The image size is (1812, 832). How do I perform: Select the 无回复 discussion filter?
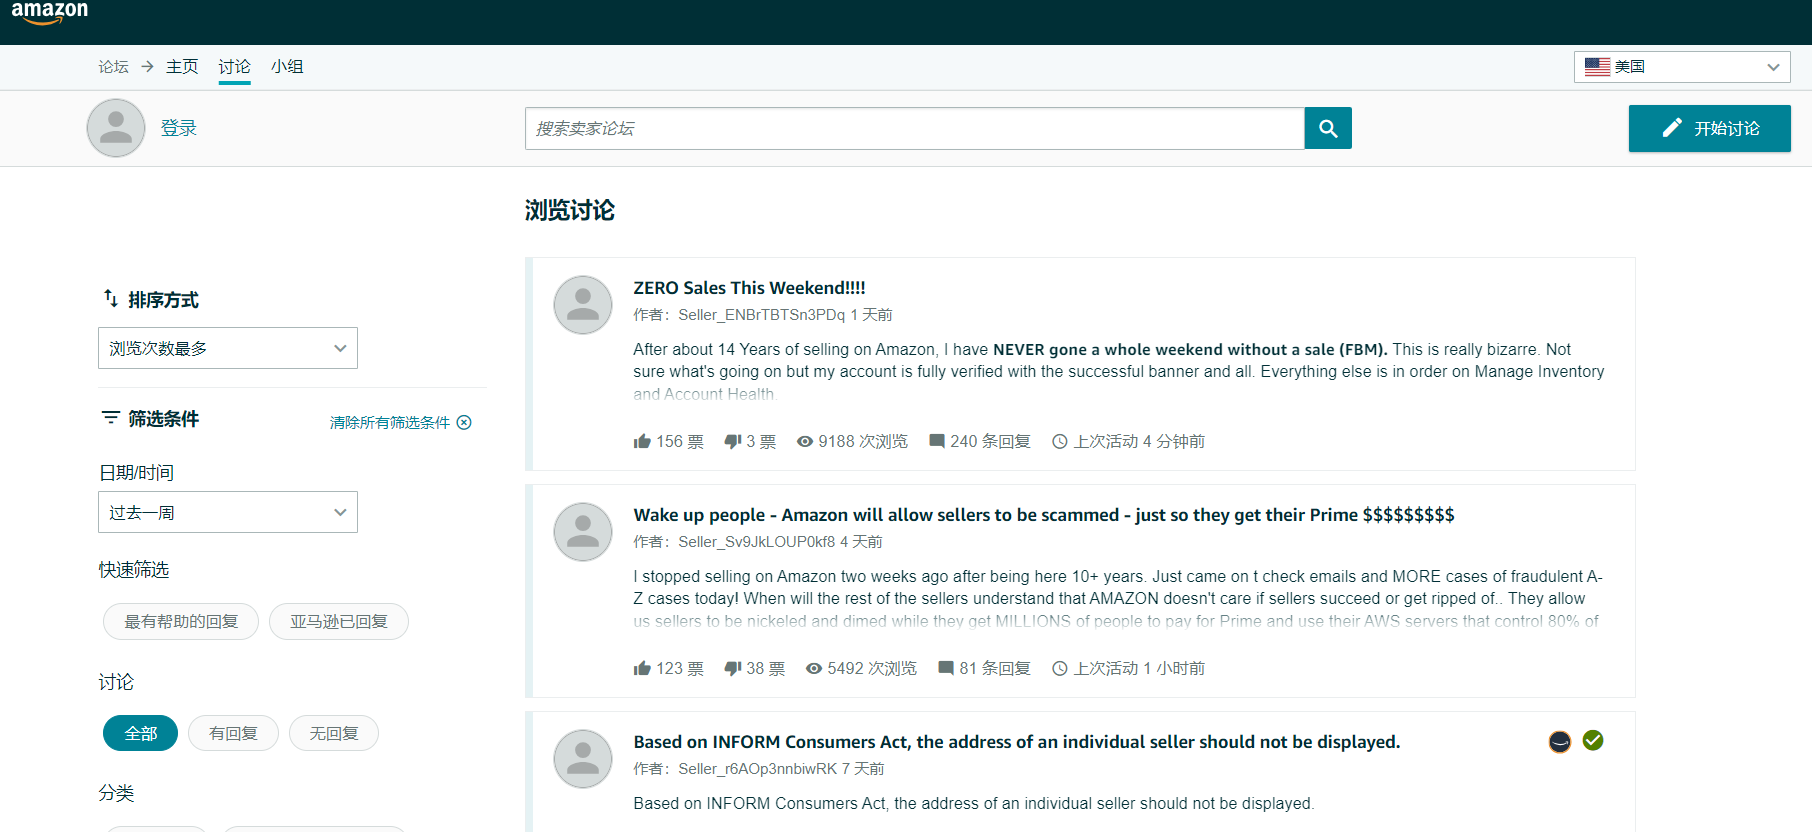(x=334, y=733)
